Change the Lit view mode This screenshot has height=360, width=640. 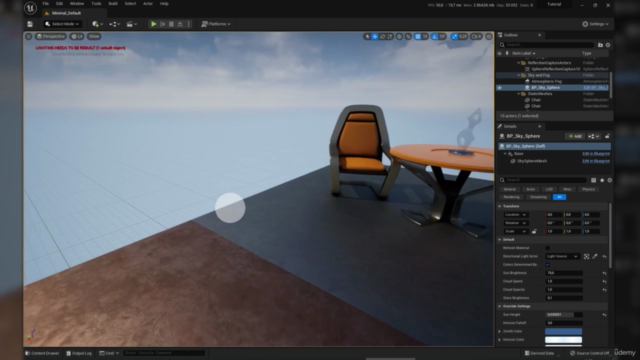[x=77, y=36]
